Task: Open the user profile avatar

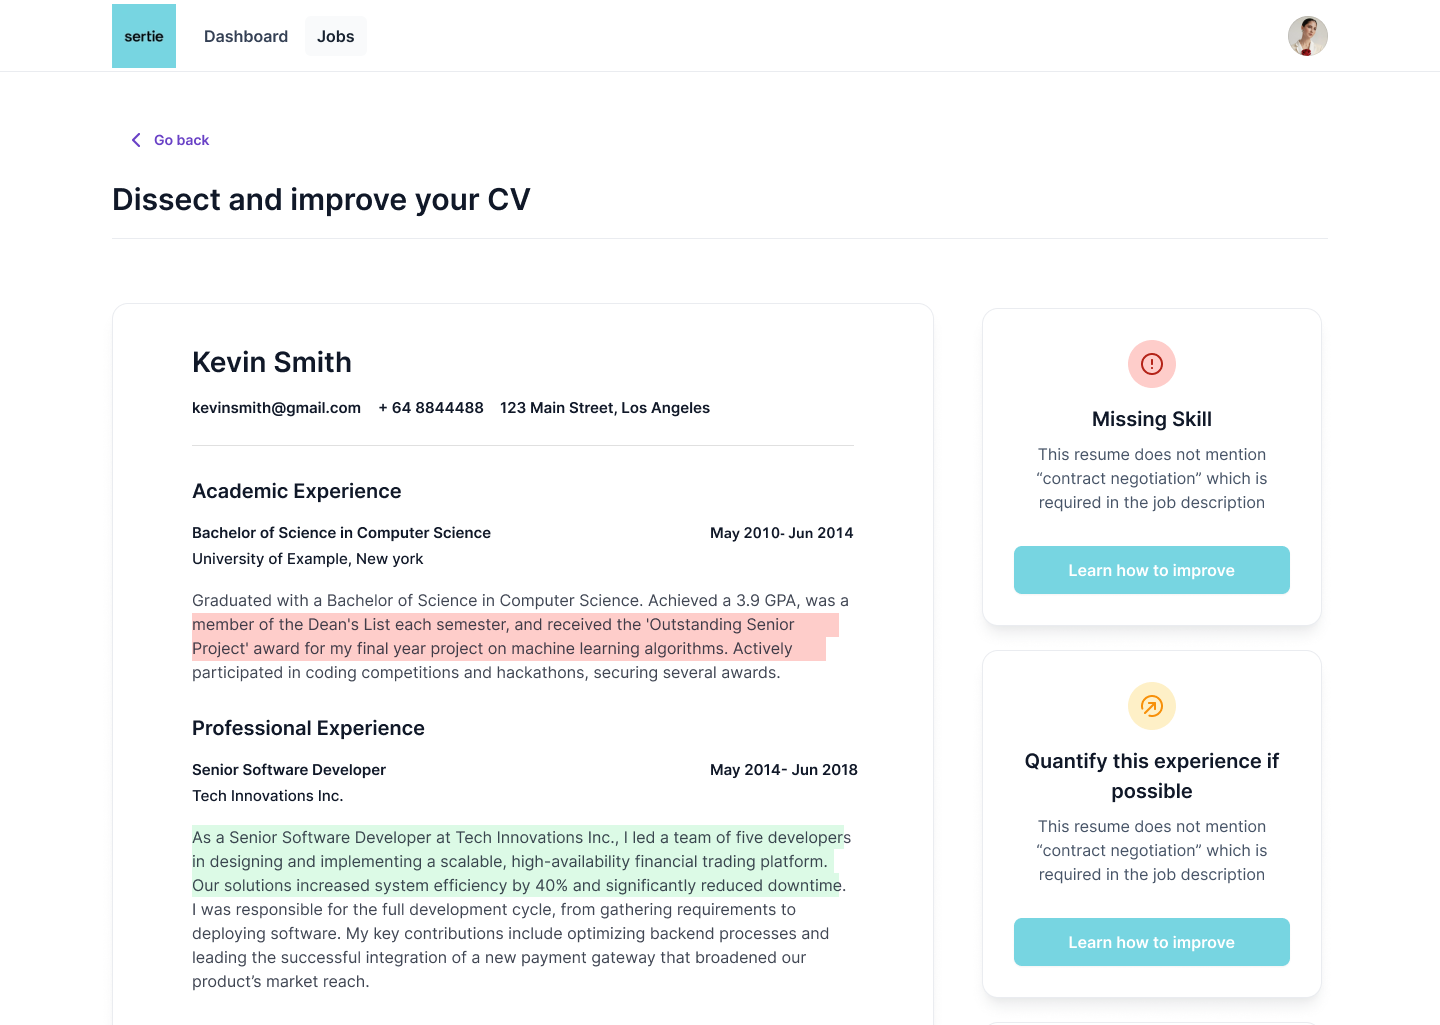Action: pyautogui.click(x=1307, y=36)
